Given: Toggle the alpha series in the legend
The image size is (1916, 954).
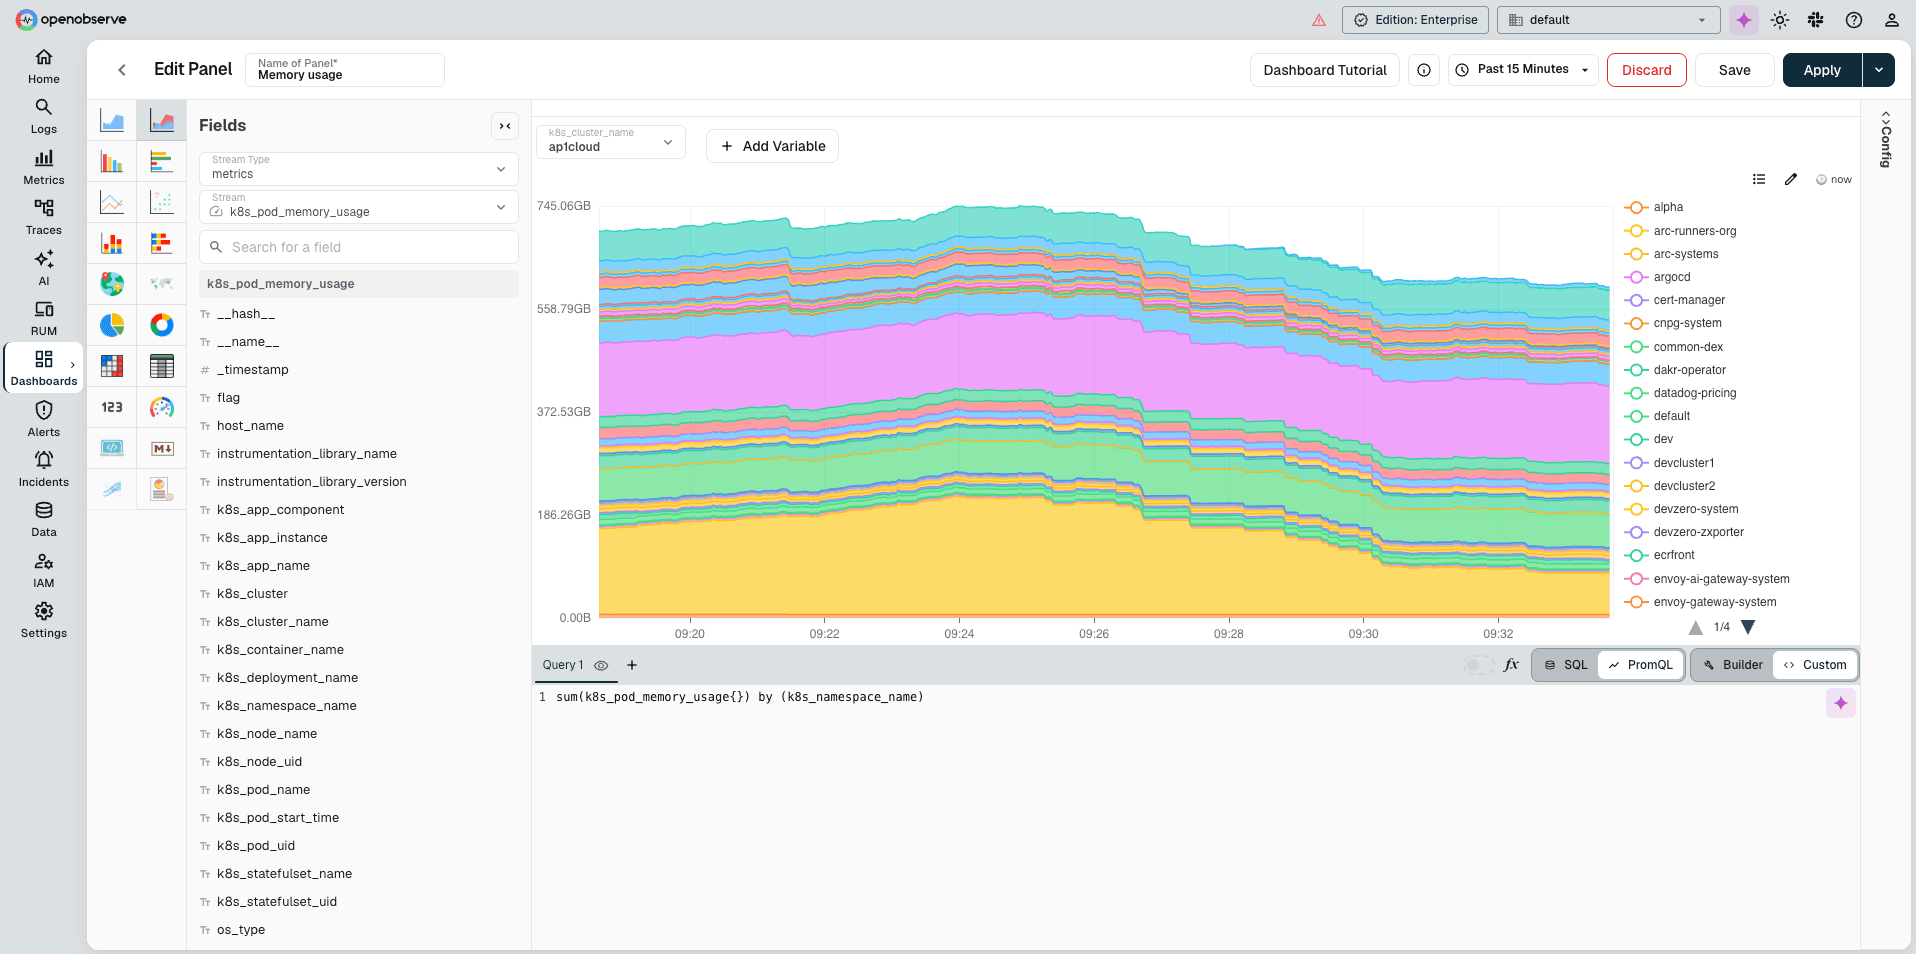Looking at the screenshot, I should click(x=1654, y=207).
